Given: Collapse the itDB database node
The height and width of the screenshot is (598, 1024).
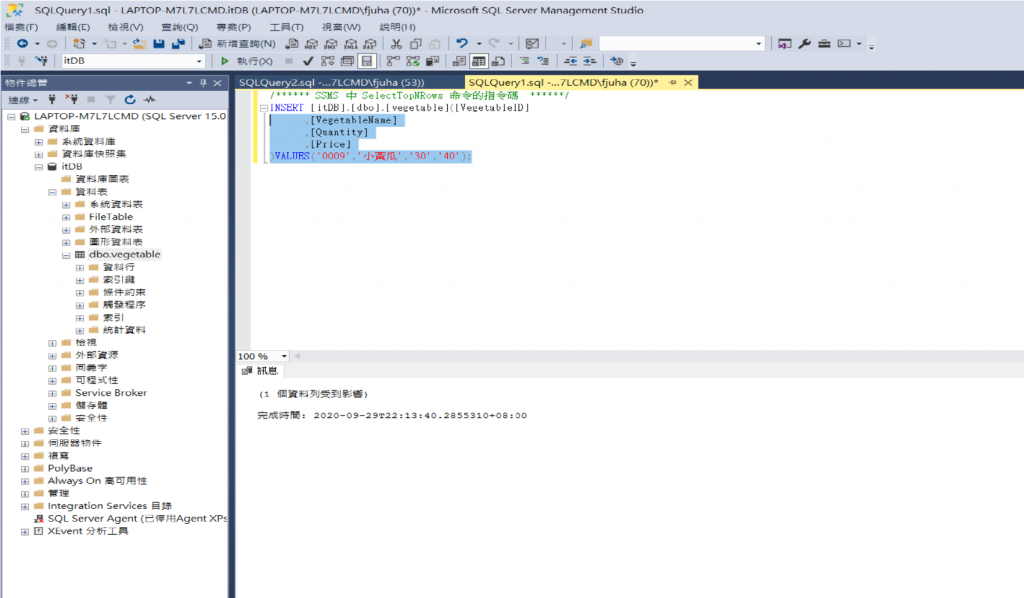Looking at the screenshot, I should point(39,167).
